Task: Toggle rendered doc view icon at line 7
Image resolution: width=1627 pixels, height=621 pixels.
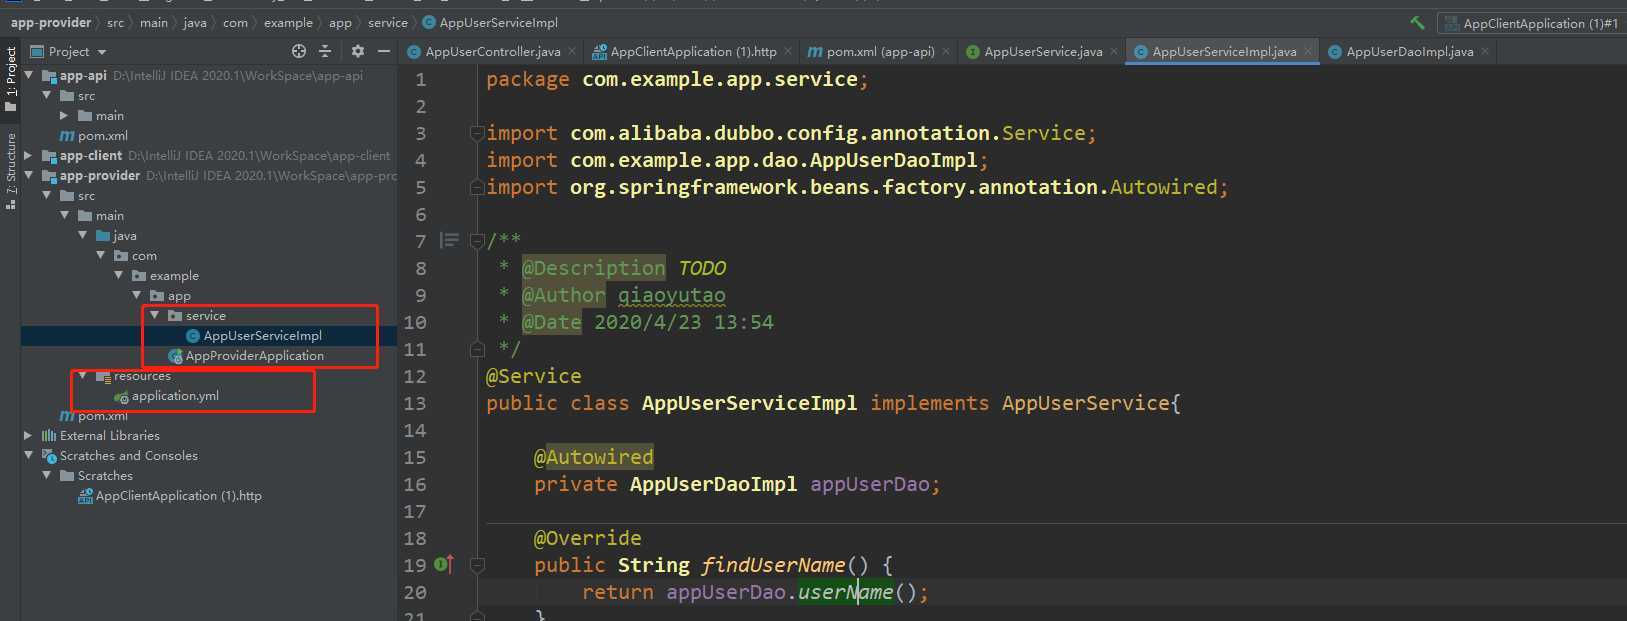Action: coord(450,240)
